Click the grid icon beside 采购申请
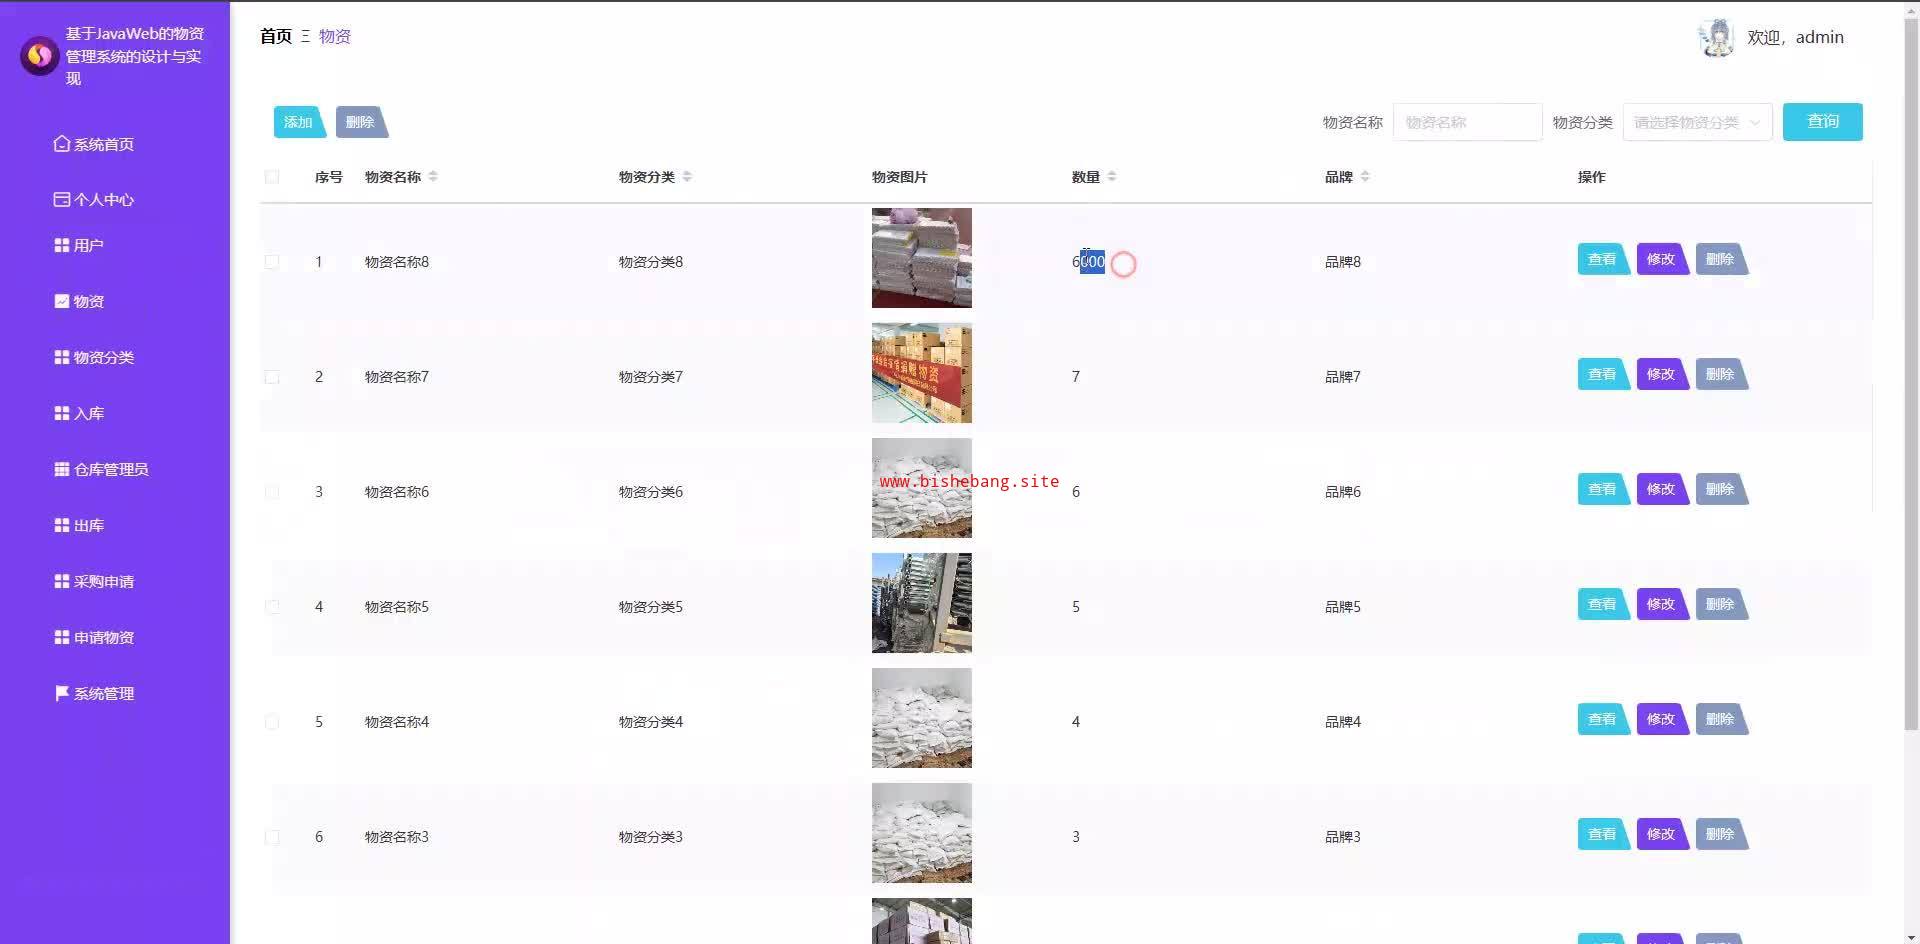 click(62, 581)
